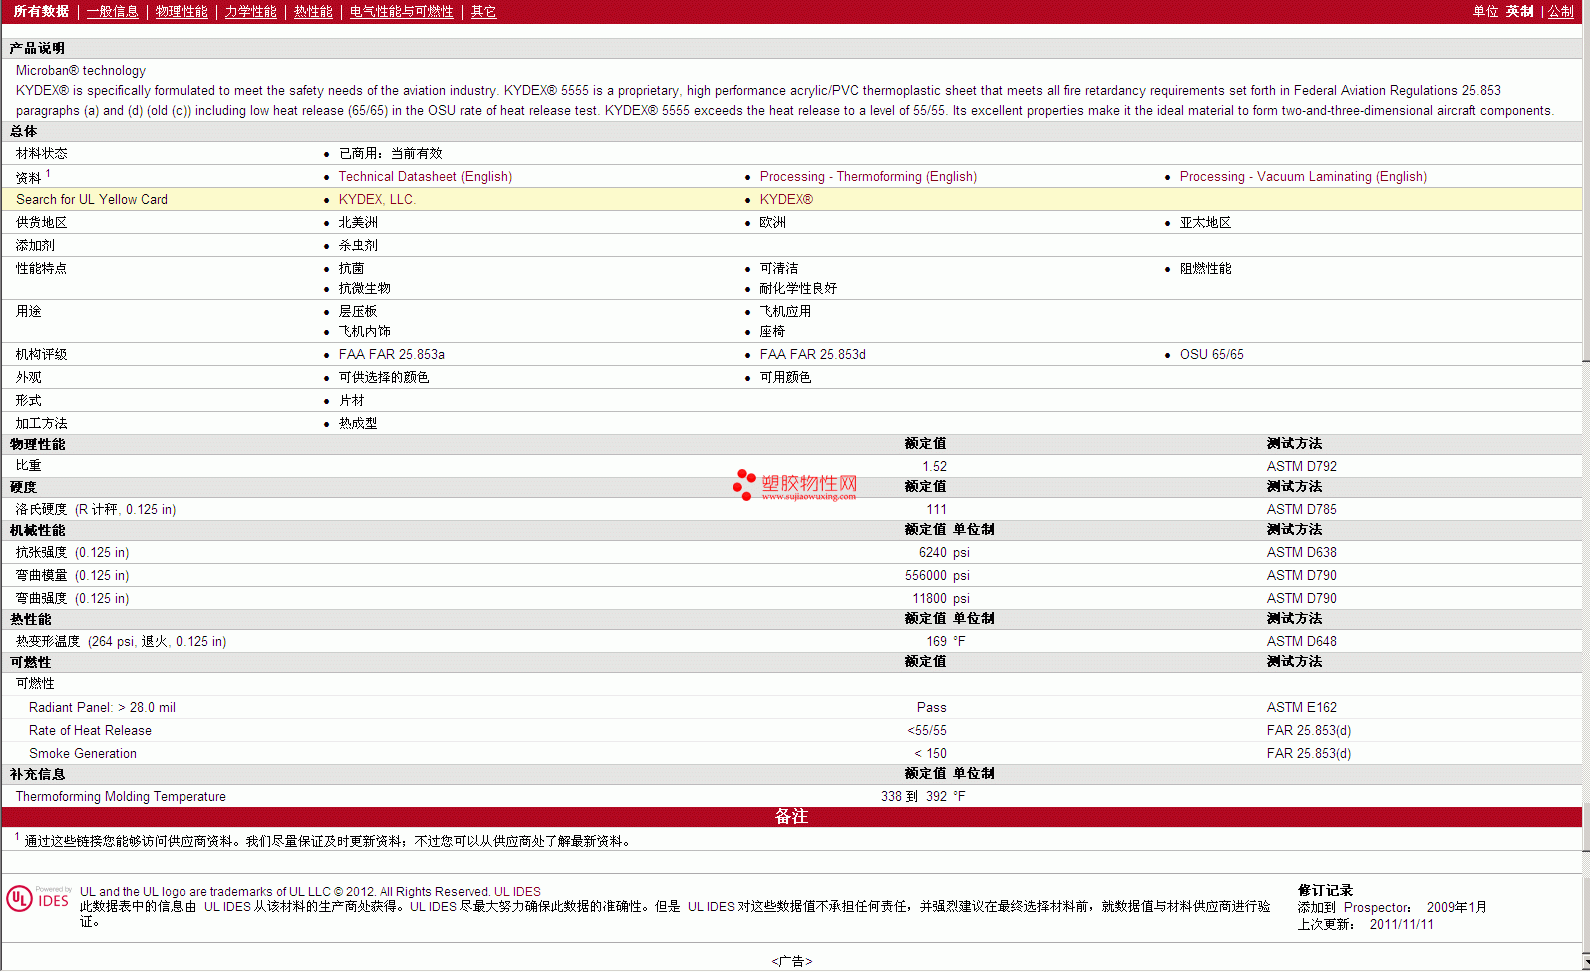Select the 所有数据 tab
This screenshot has width=1590, height=972.
tap(41, 11)
